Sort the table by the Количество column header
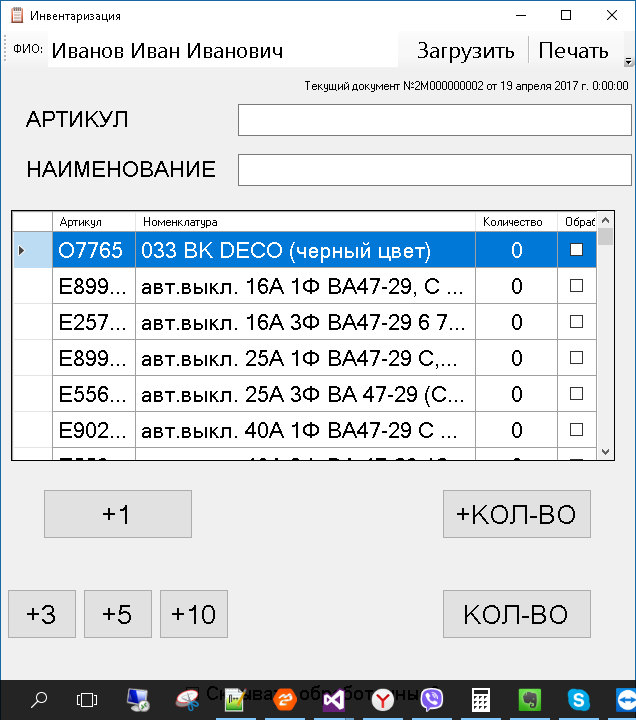 point(515,222)
